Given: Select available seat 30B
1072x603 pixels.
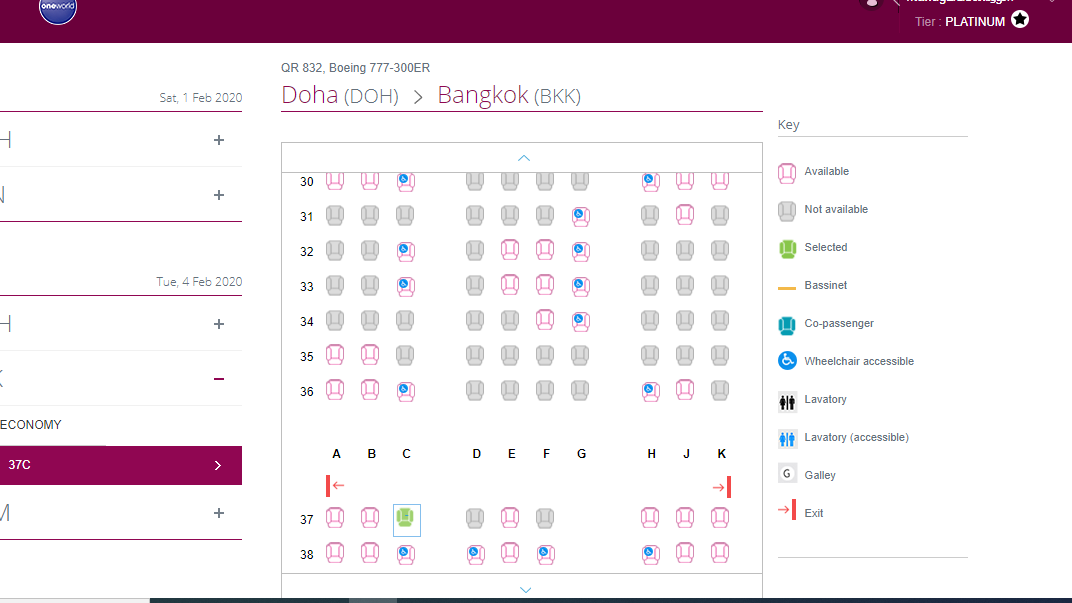Looking at the screenshot, I should pyautogui.click(x=370, y=181).
